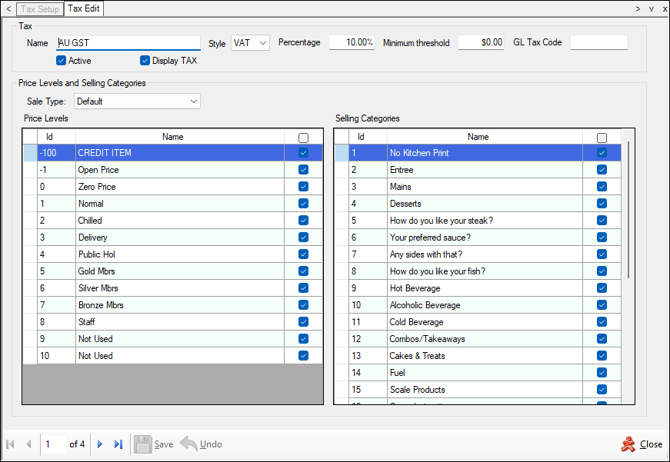Viewport: 670px width, 462px height.
Task: Uncheck the Active checkbox
Action: [61, 60]
